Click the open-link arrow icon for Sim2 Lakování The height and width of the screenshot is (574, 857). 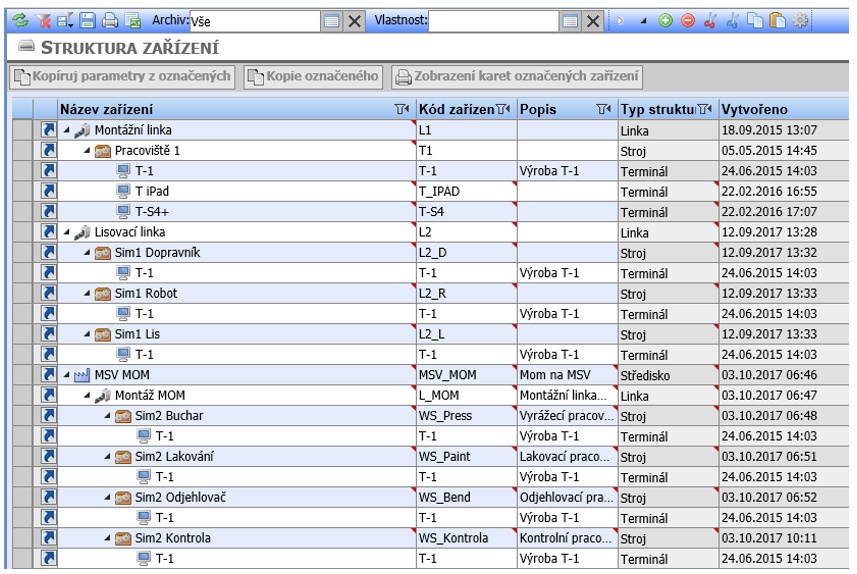click(x=48, y=456)
